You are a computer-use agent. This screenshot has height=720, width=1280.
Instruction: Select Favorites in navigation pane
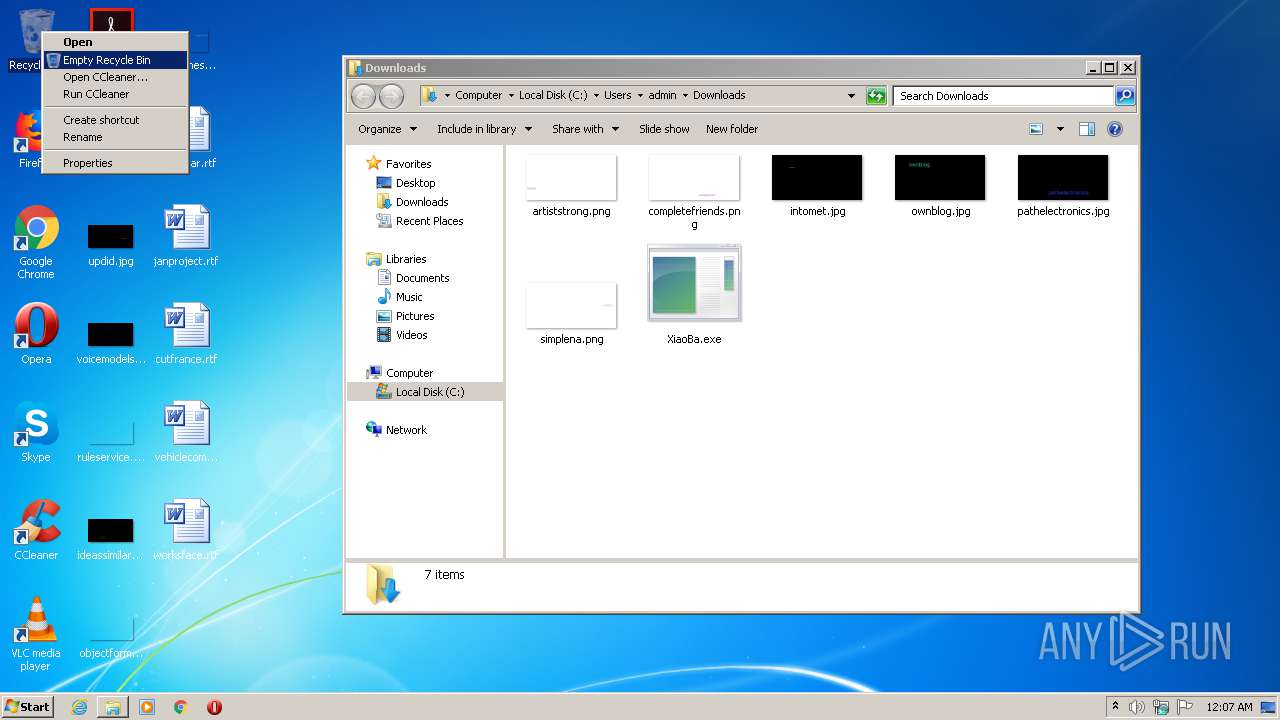pyautogui.click(x=408, y=164)
